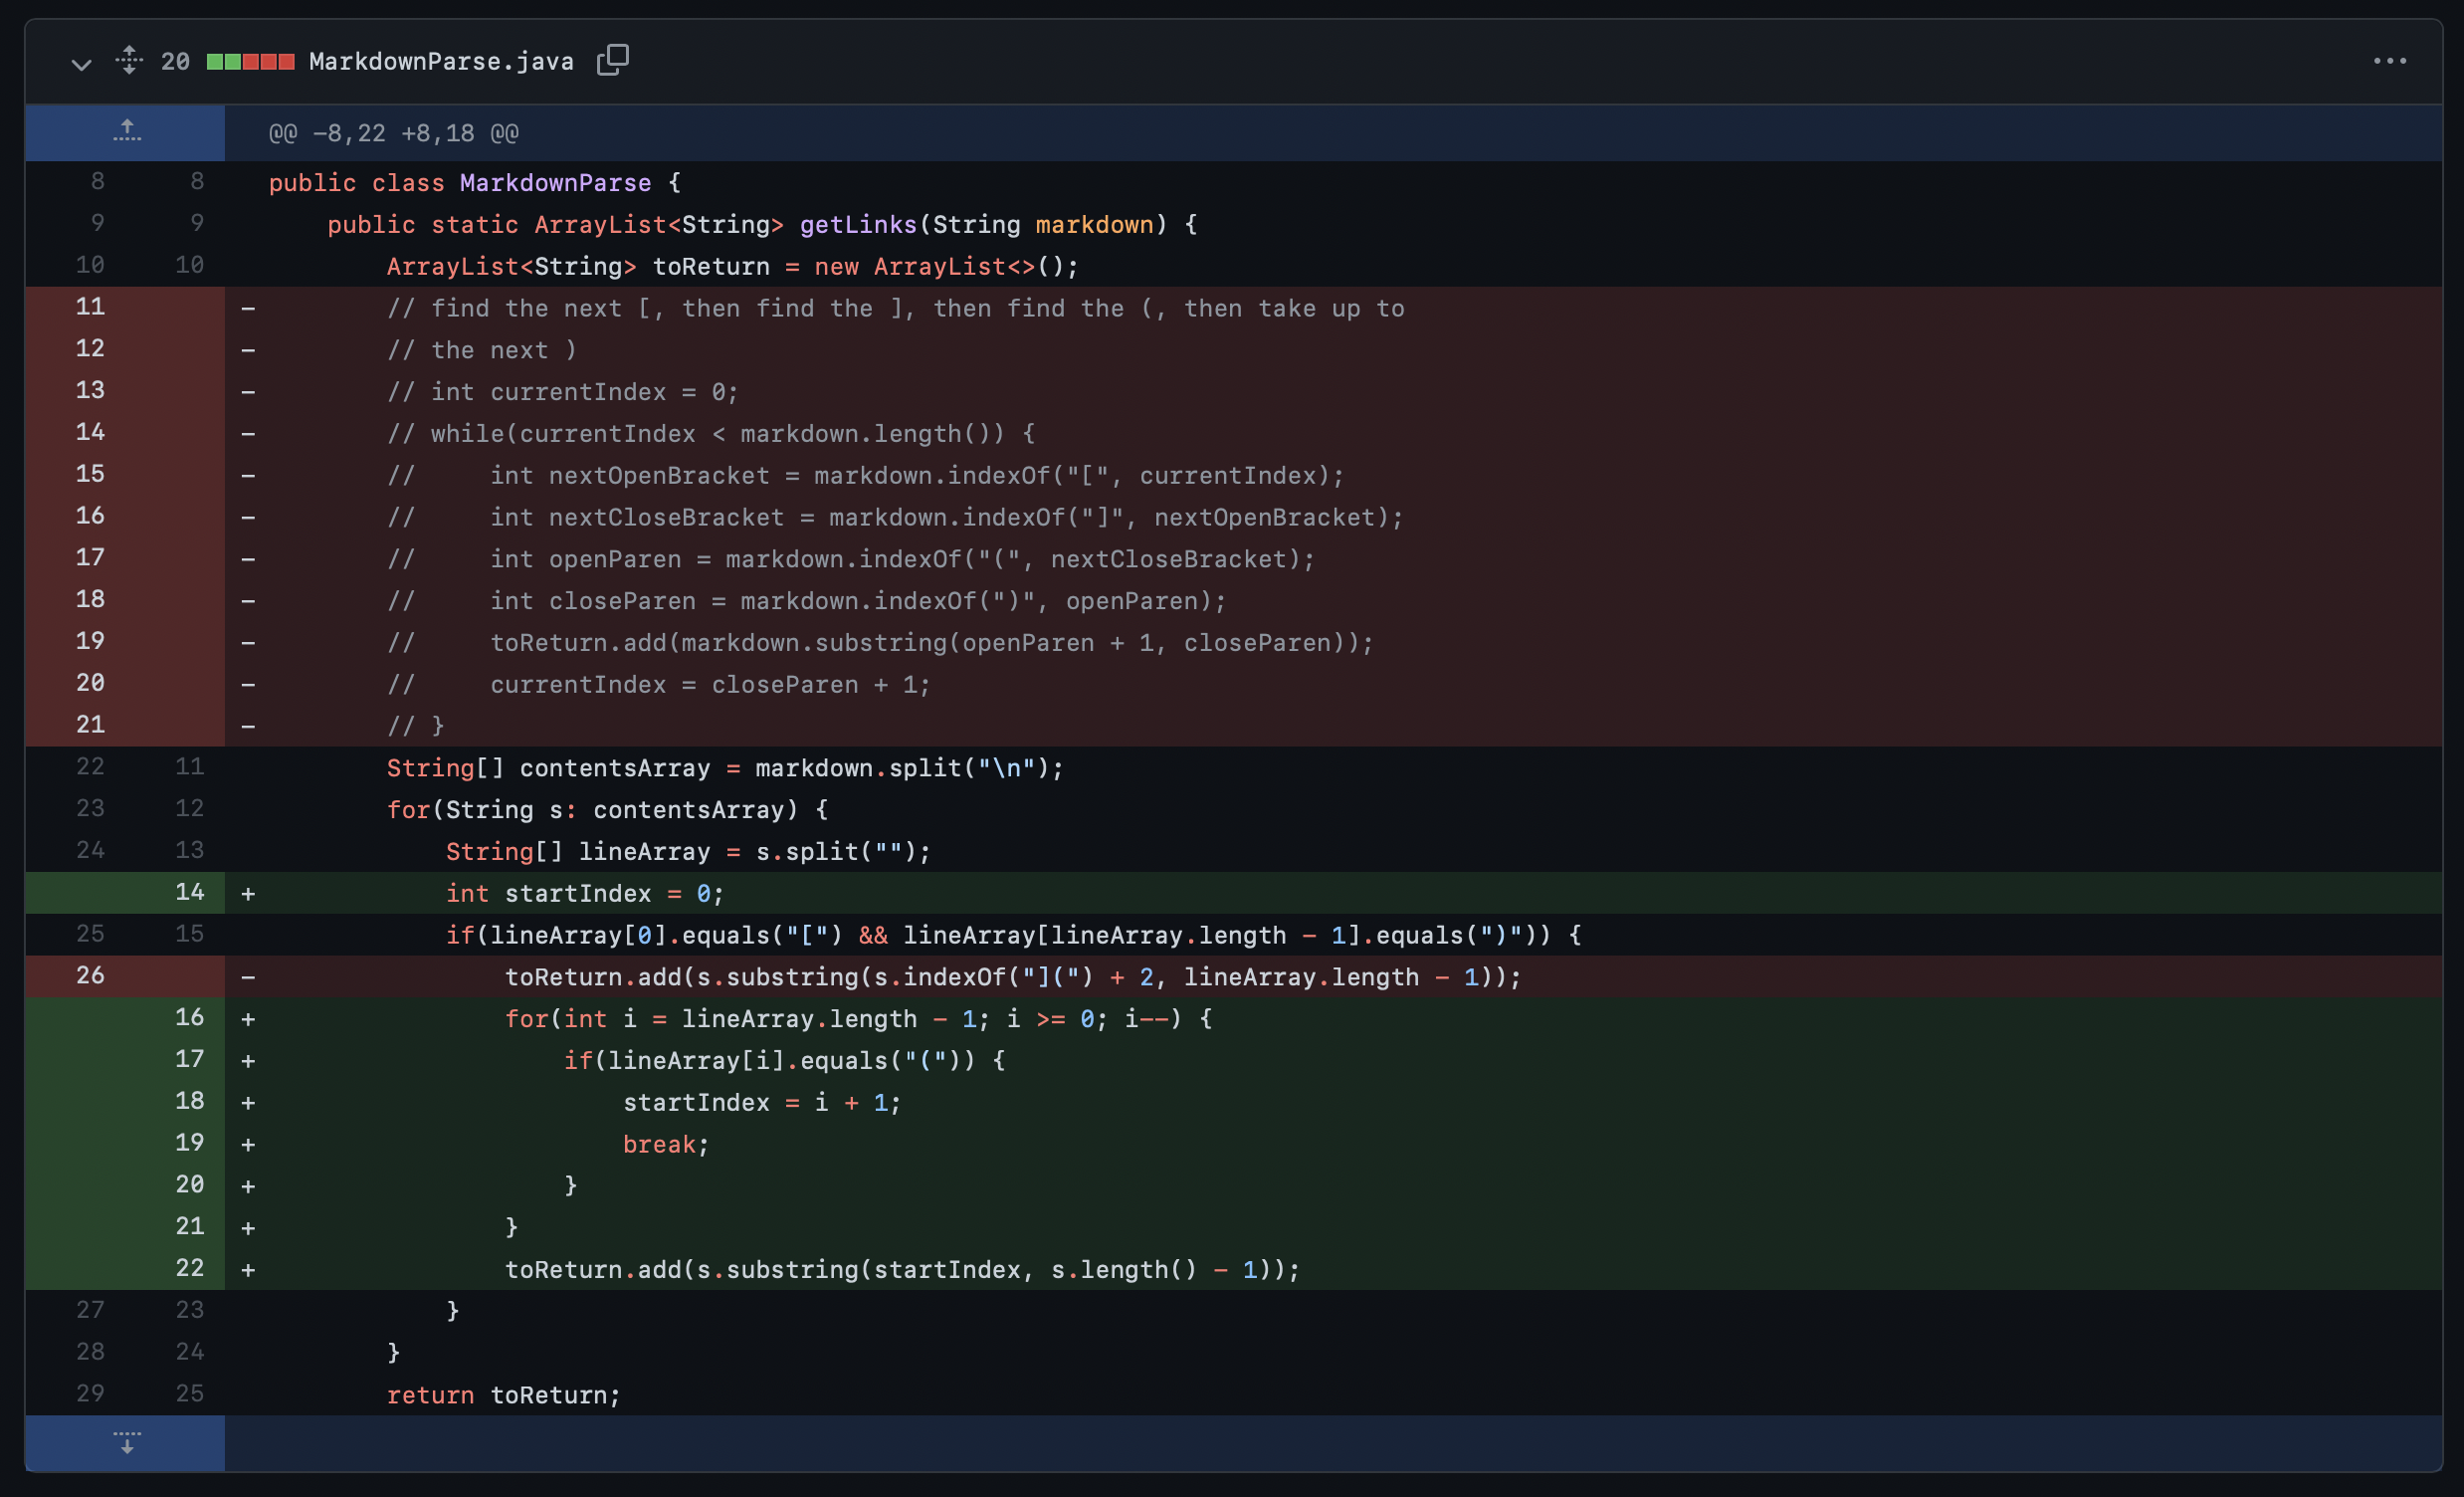Click the diffstat colored squares

tap(250, 62)
